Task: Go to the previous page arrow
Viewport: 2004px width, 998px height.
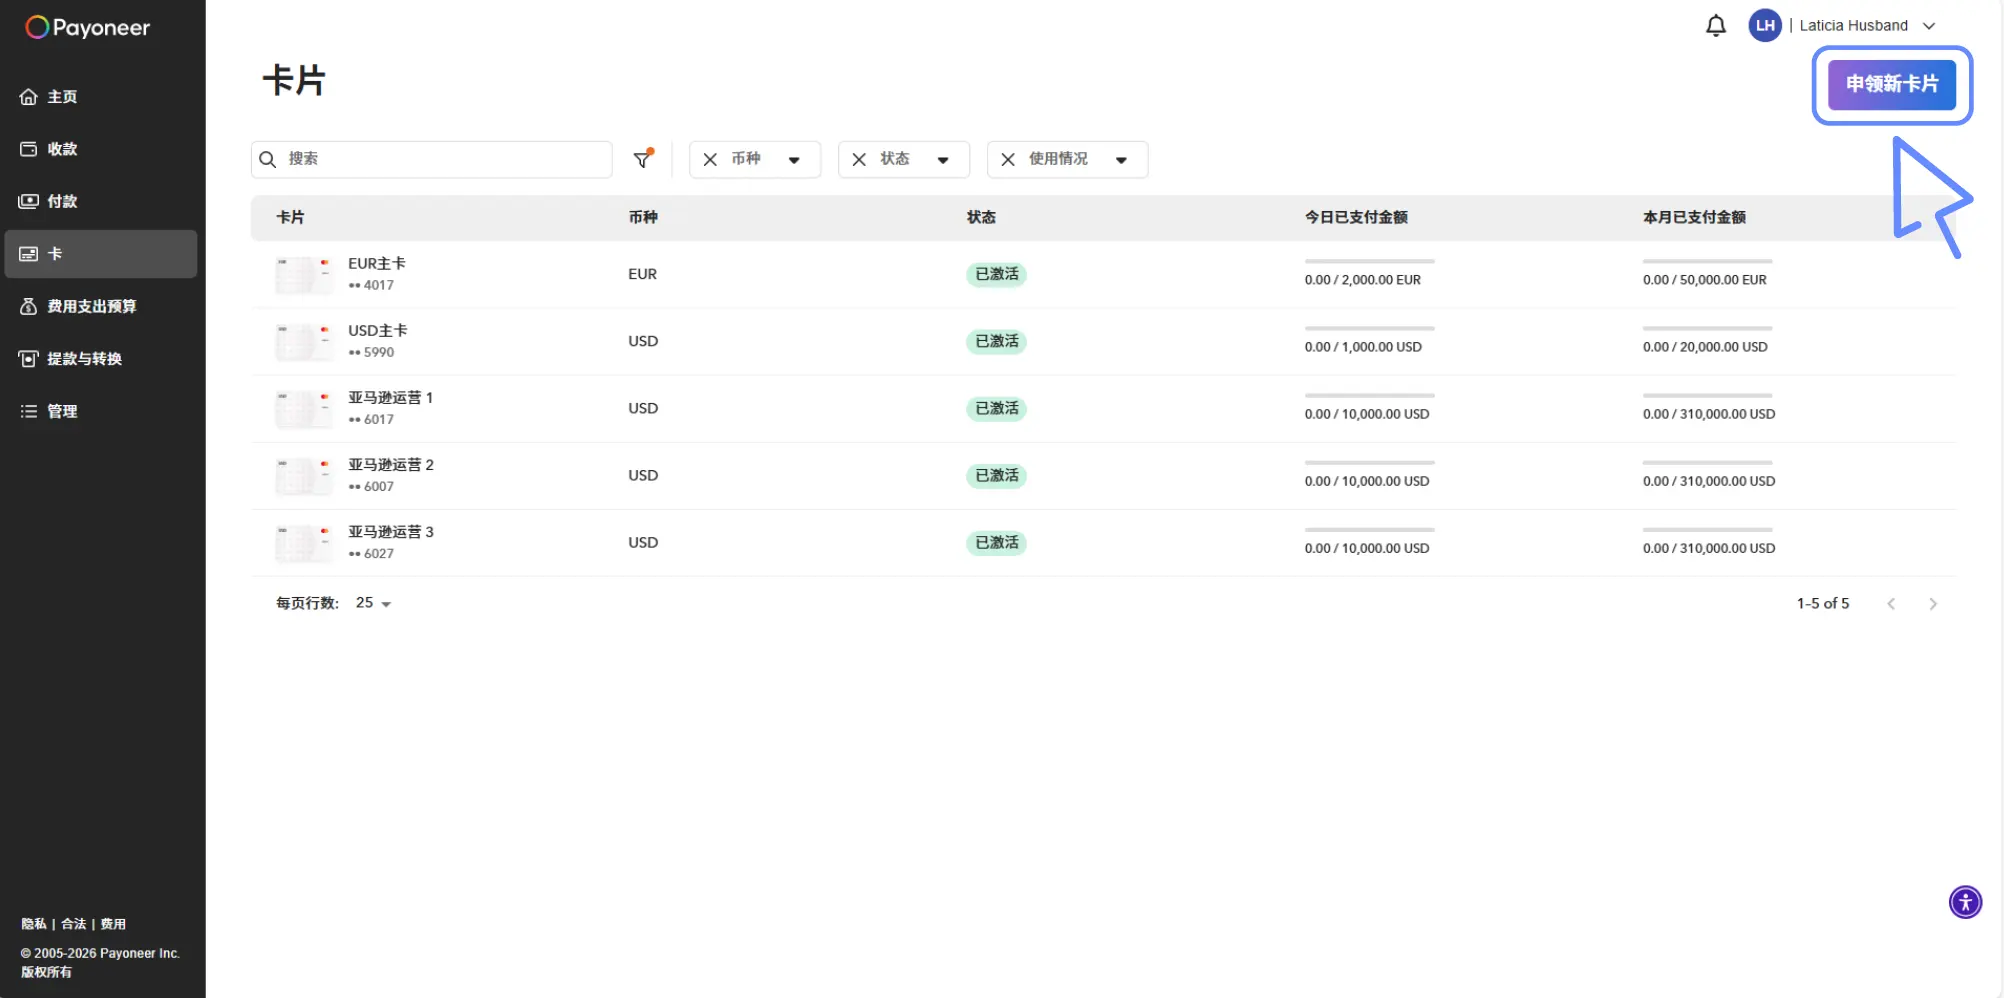Action: pyautogui.click(x=1891, y=604)
